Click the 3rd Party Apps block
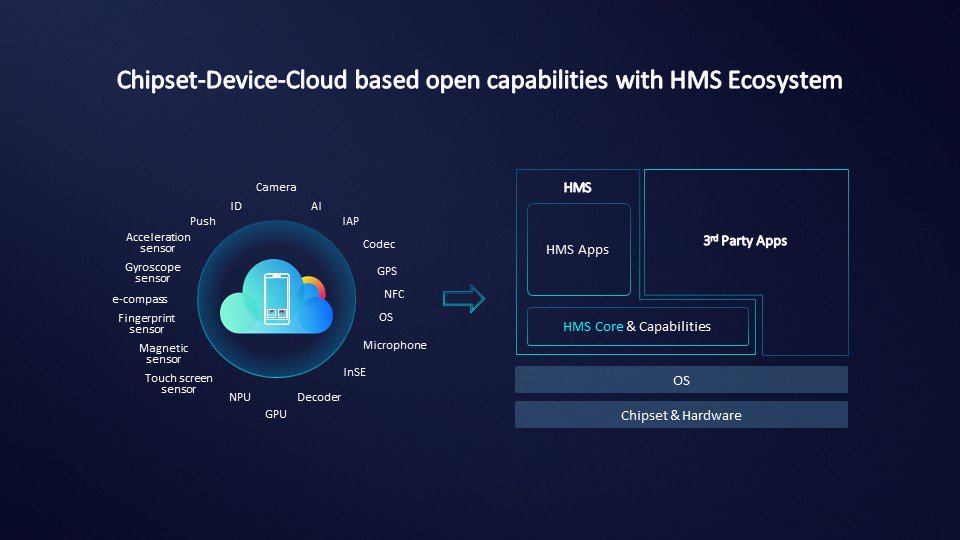This screenshot has height=540, width=960. (x=745, y=241)
